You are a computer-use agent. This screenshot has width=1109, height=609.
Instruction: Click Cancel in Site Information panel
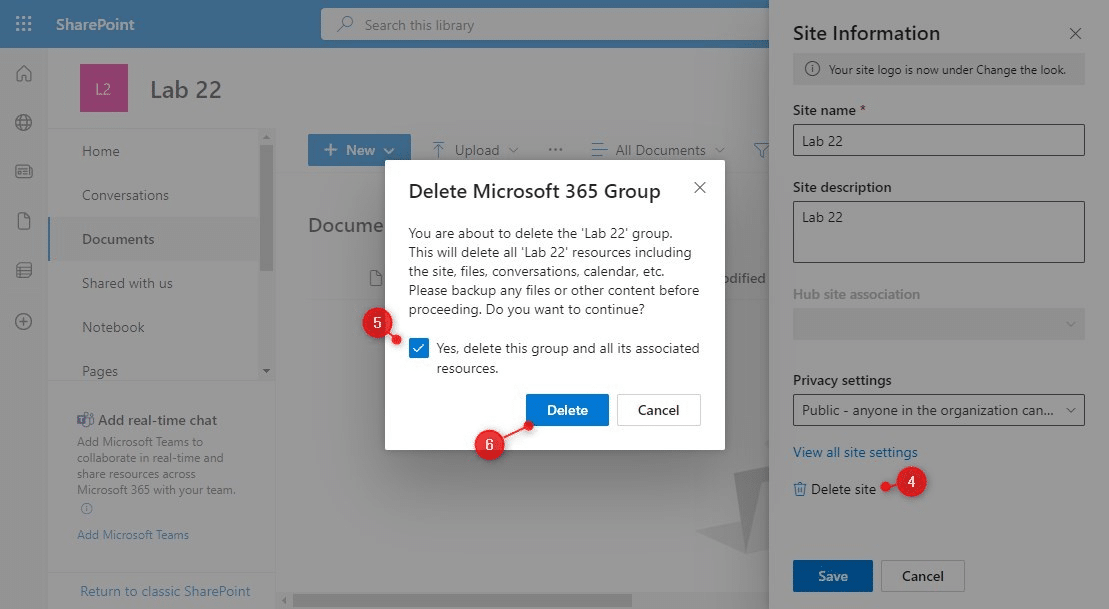922,576
